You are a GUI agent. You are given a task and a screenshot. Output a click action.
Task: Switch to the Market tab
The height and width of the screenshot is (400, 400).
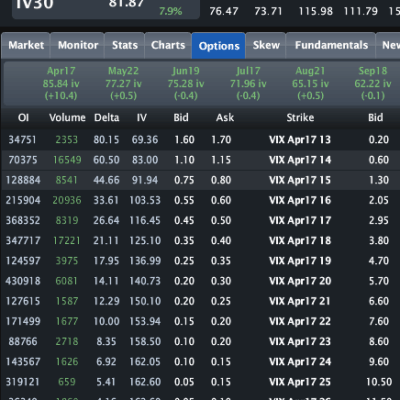pyautogui.click(x=26, y=45)
